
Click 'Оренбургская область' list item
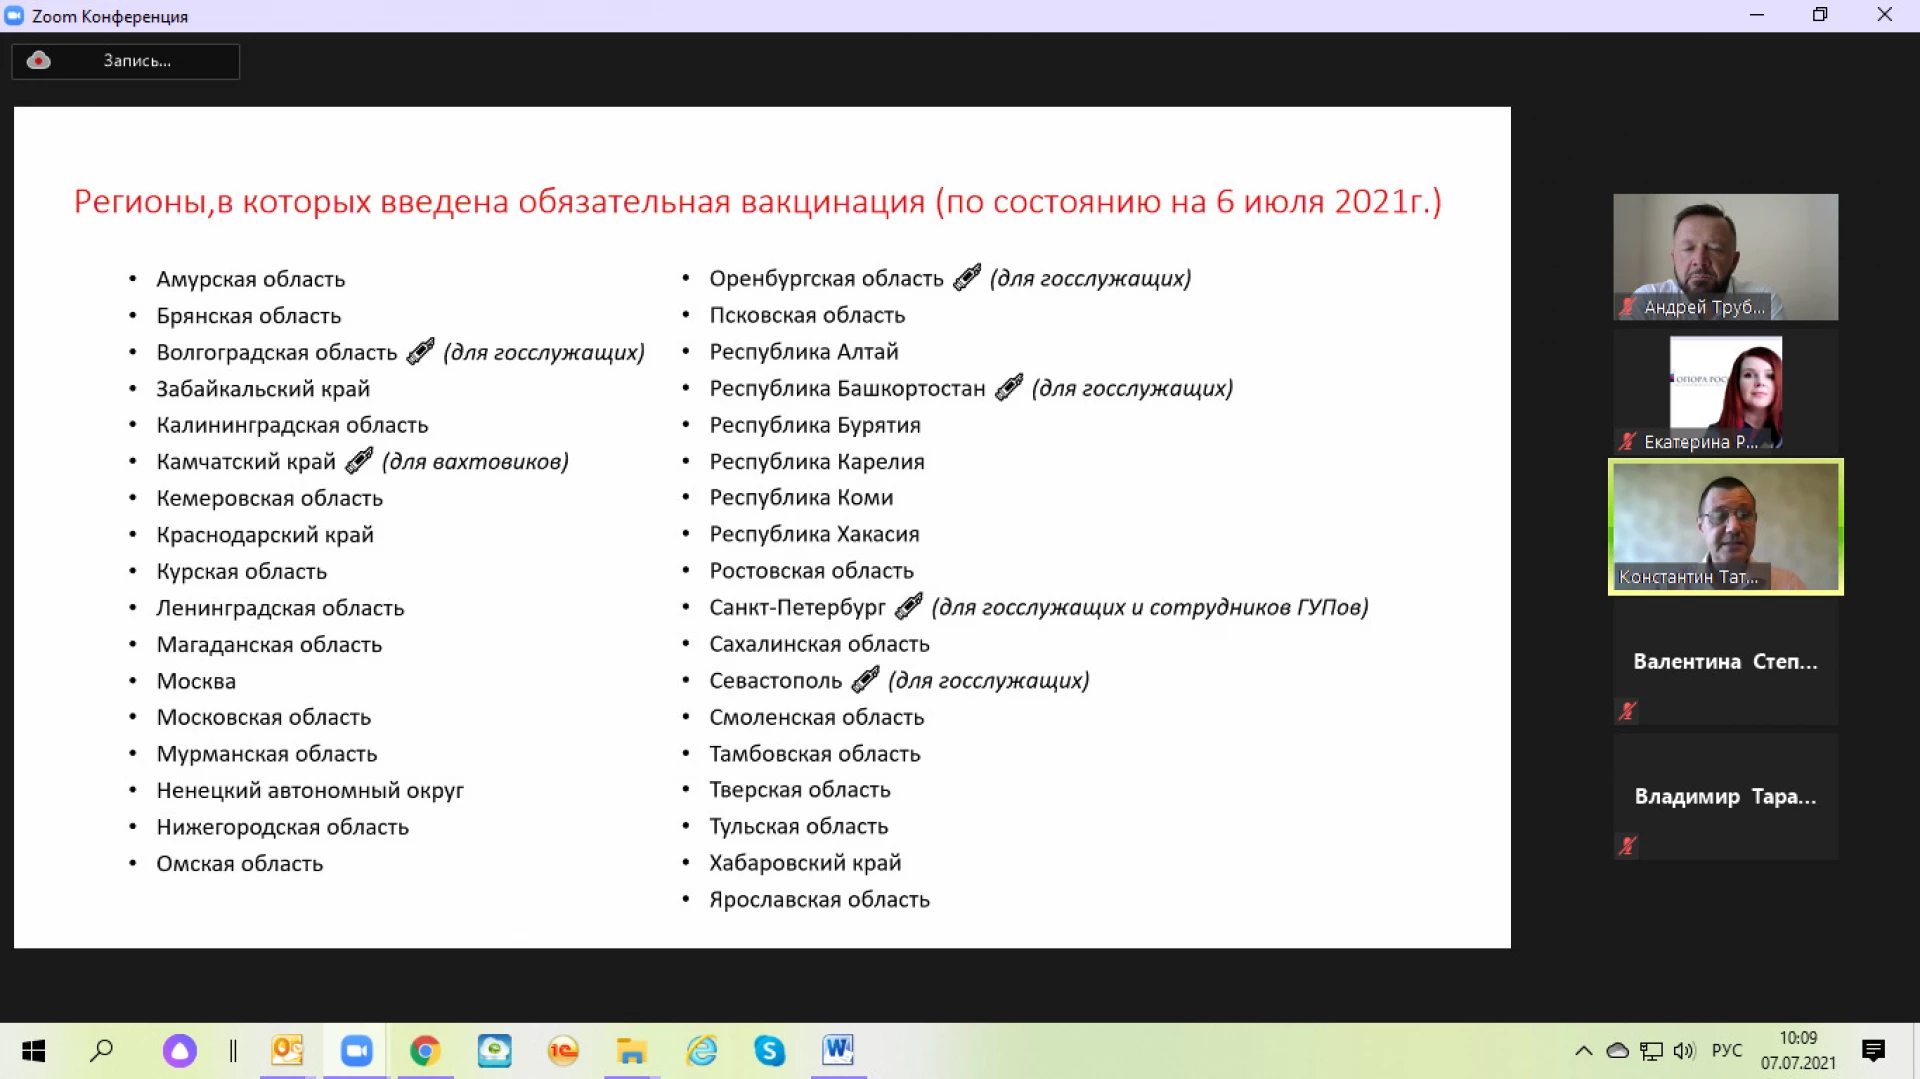click(x=826, y=278)
